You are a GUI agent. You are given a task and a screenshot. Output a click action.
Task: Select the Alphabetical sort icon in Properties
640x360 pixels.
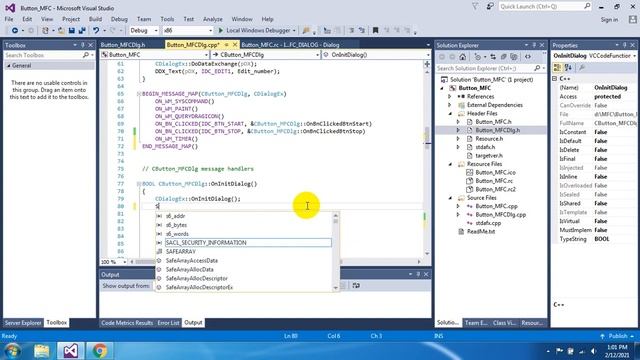click(x=568, y=68)
